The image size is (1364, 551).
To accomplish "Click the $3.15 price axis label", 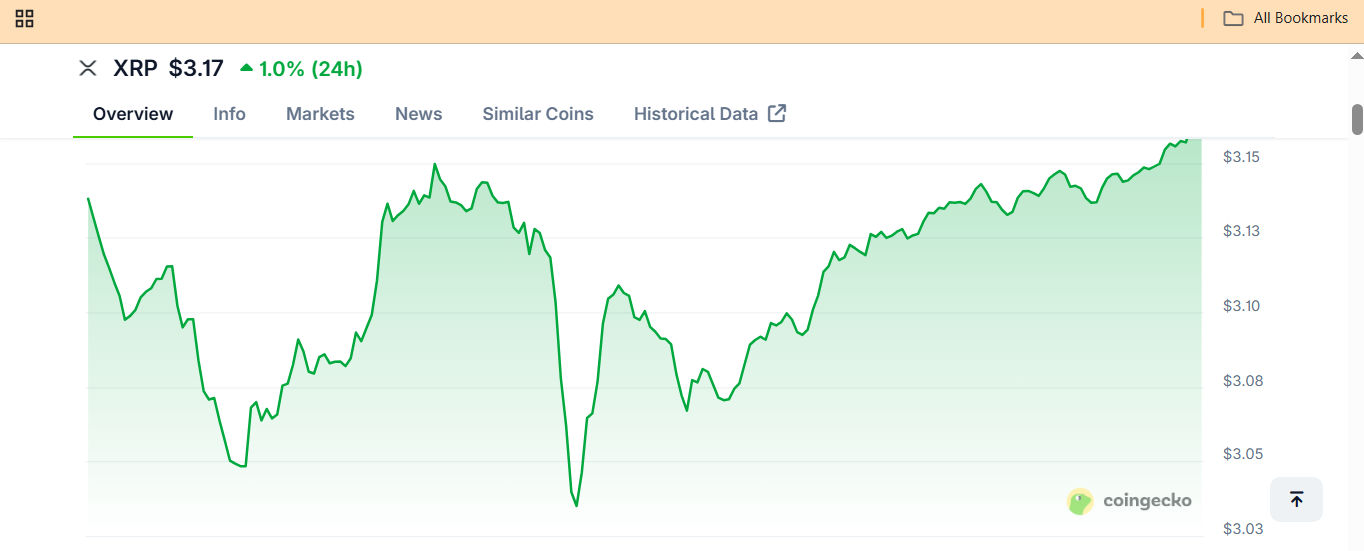I will tap(1241, 157).
